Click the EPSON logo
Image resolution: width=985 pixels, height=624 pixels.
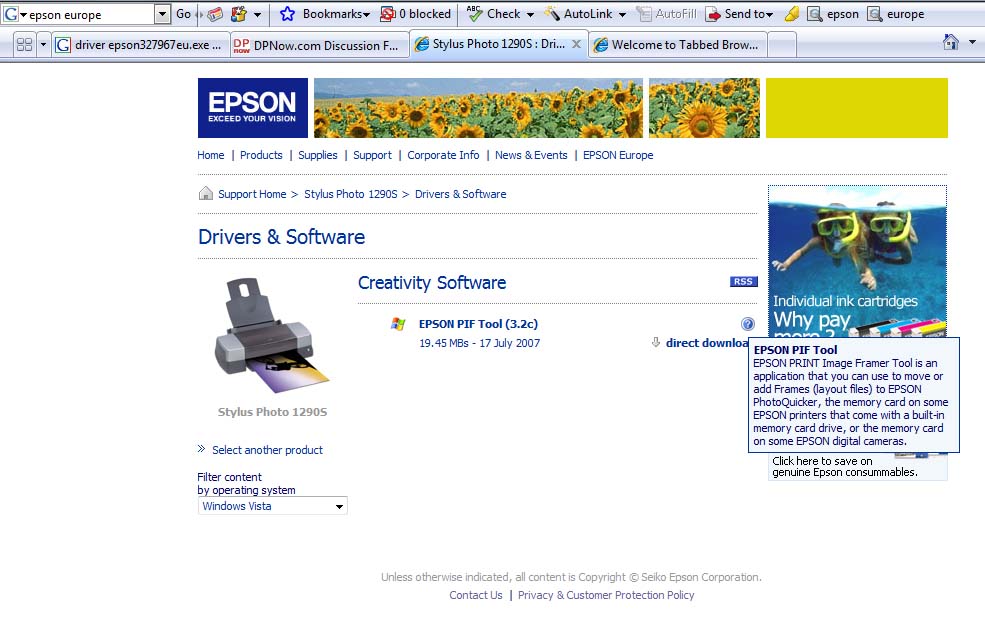(x=252, y=108)
